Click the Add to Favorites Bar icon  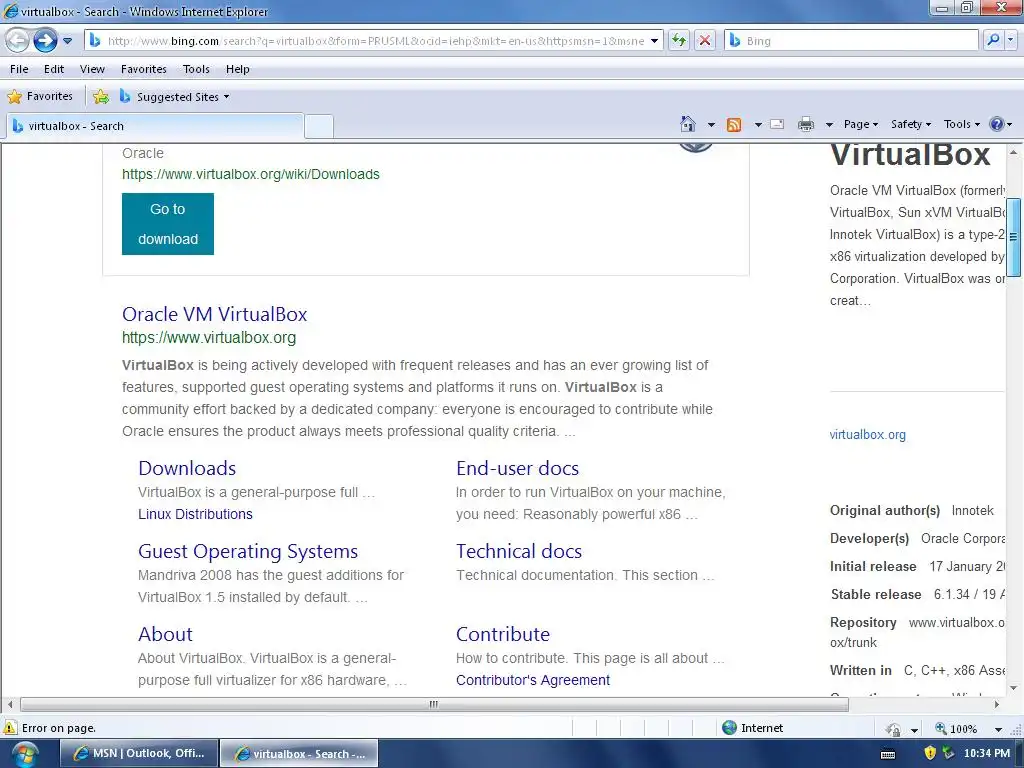point(101,97)
